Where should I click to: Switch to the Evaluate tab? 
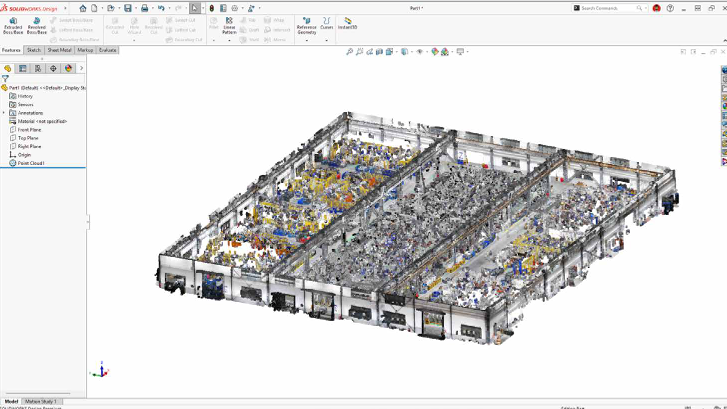pos(108,50)
